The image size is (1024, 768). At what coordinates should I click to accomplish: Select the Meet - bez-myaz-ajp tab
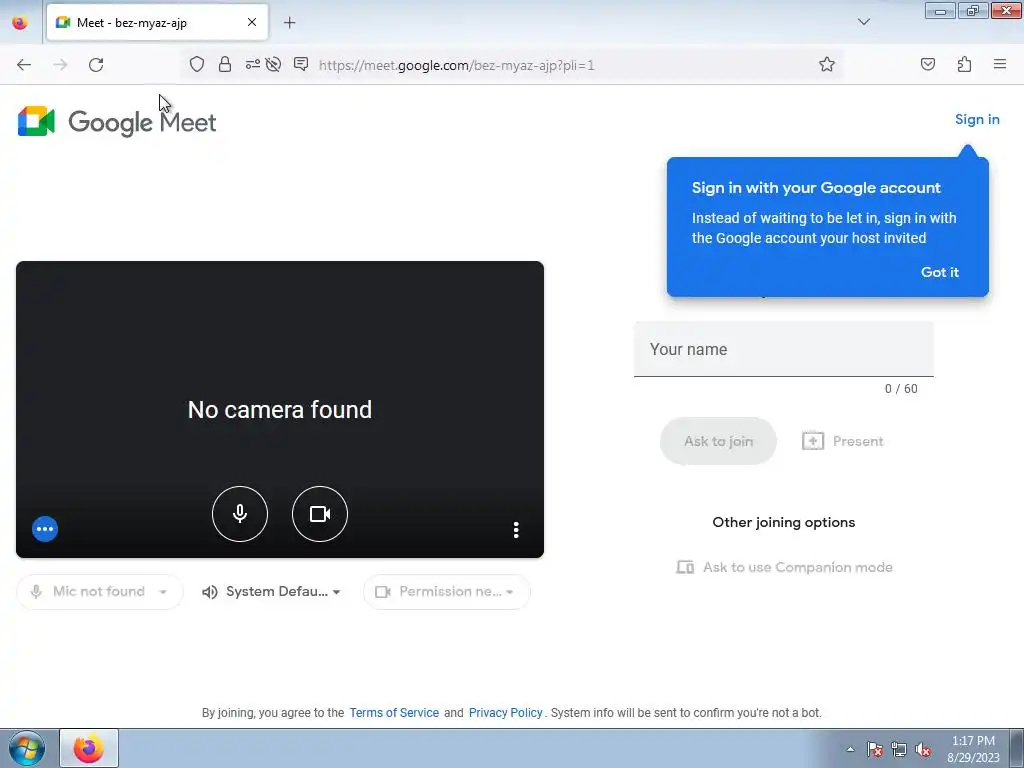pos(157,23)
